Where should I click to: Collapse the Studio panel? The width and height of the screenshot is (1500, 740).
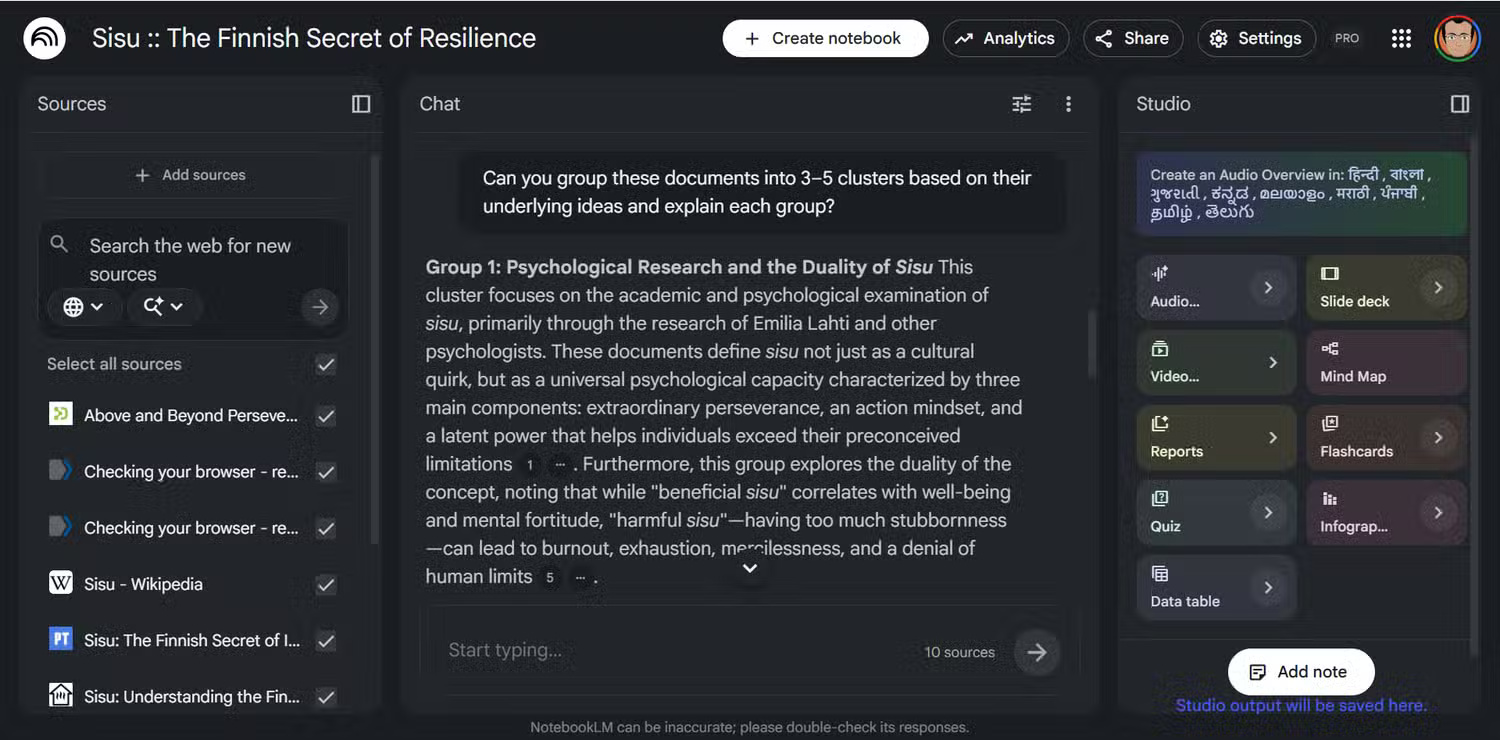(x=1460, y=104)
